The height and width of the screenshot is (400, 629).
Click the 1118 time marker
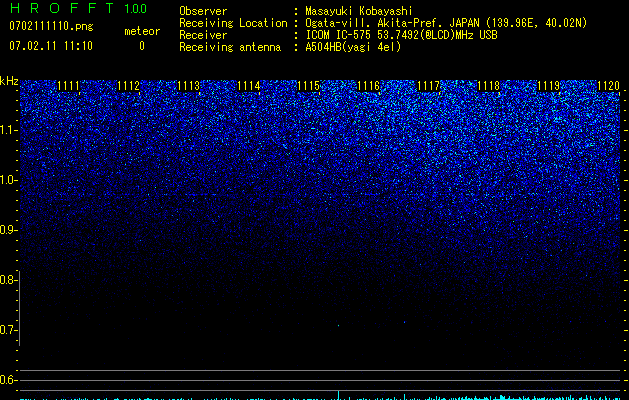(x=488, y=85)
